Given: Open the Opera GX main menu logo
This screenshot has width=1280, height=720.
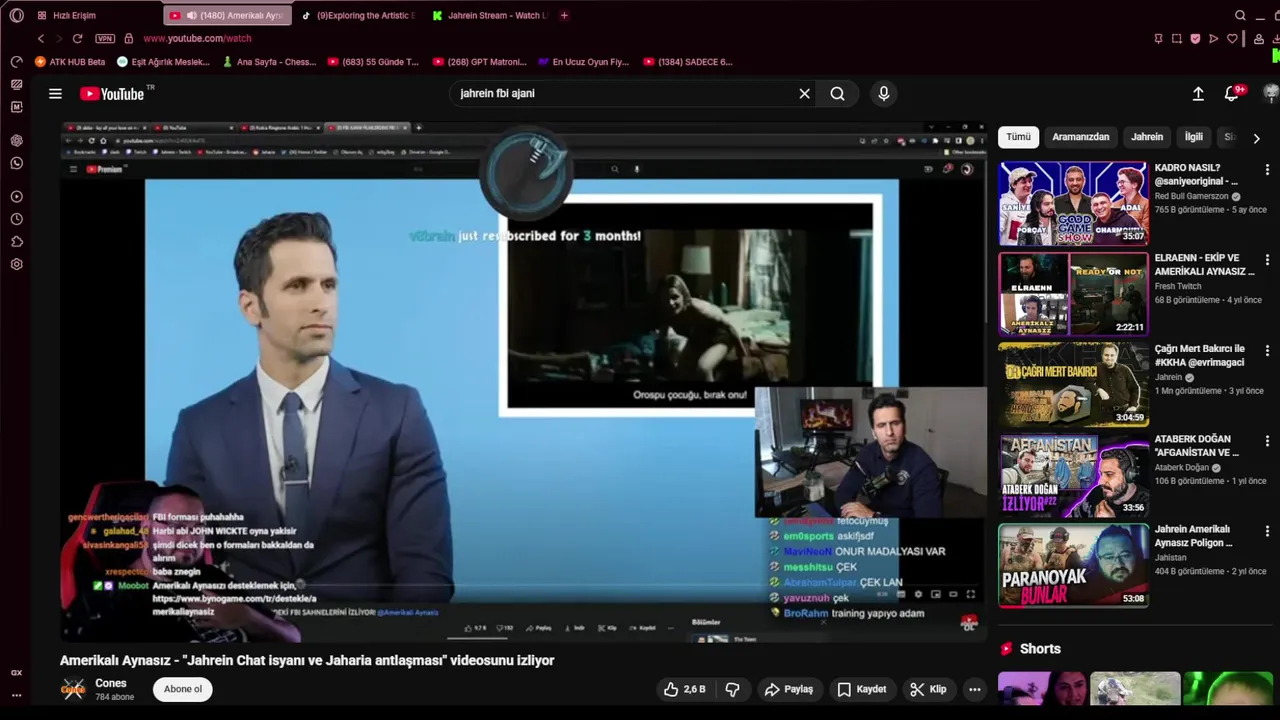Looking at the screenshot, I should [16, 15].
